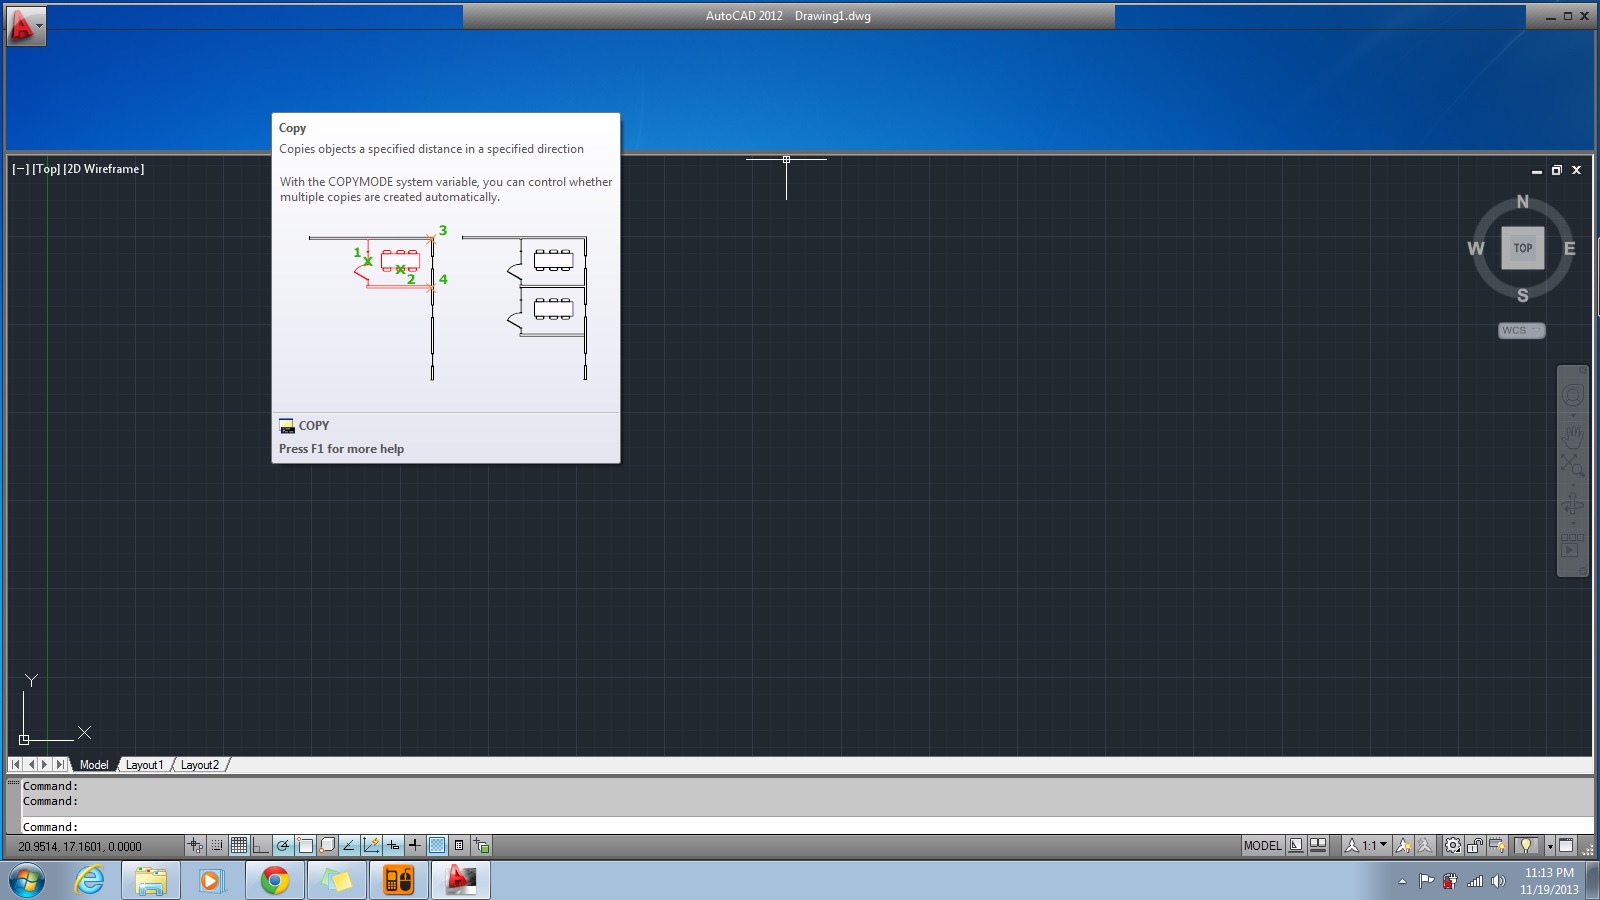1600x900 pixels.
Task: Toggle Grid Display in status bar
Action: point(239,845)
